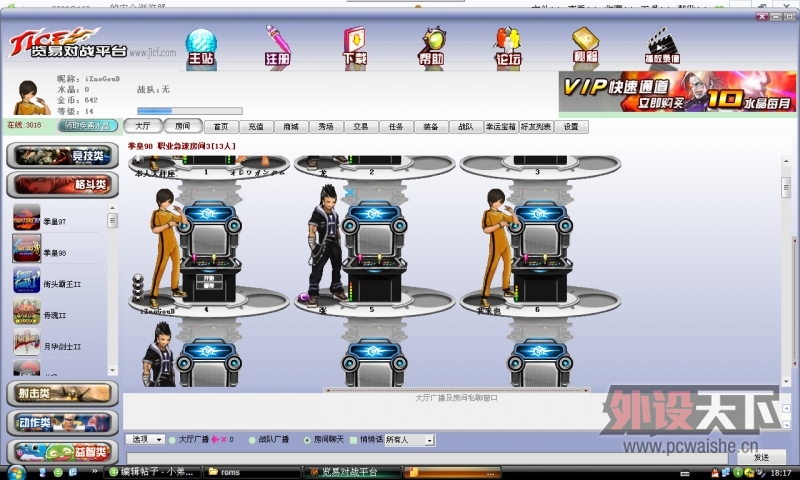
Task: Click the black-outfit character at table 5
Action: pyautogui.click(x=327, y=244)
